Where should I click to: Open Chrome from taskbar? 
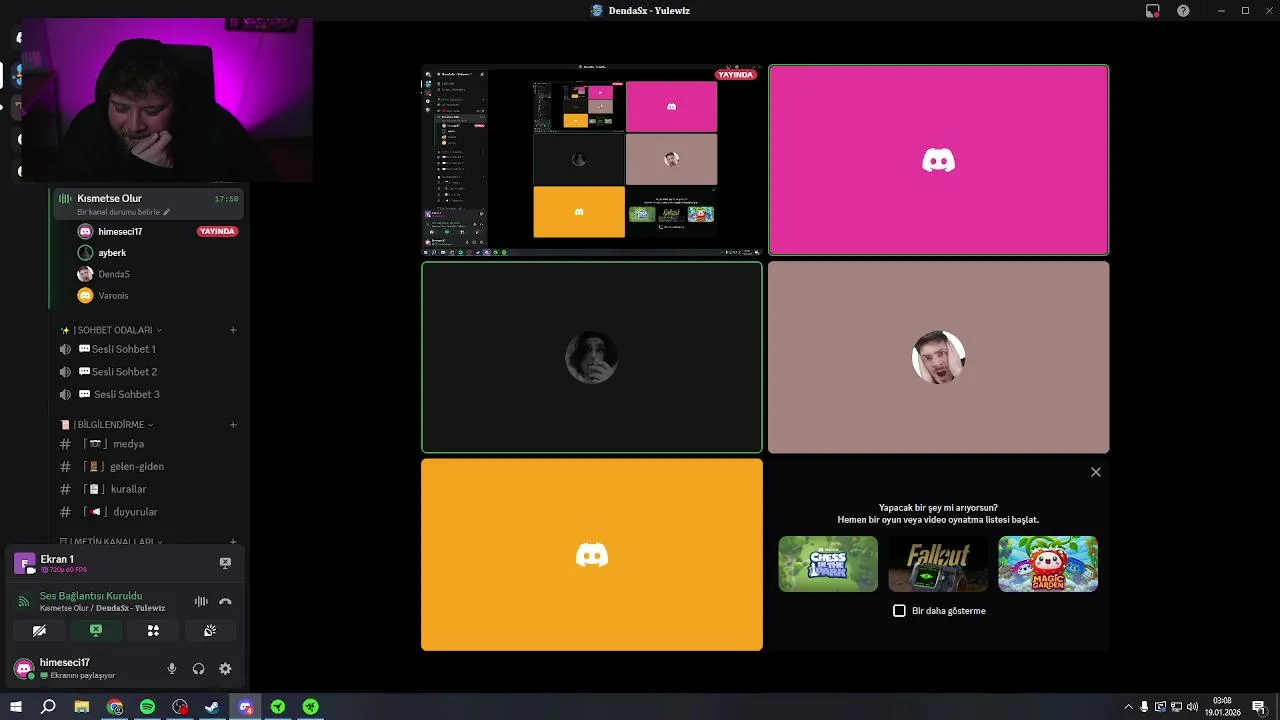(115, 707)
